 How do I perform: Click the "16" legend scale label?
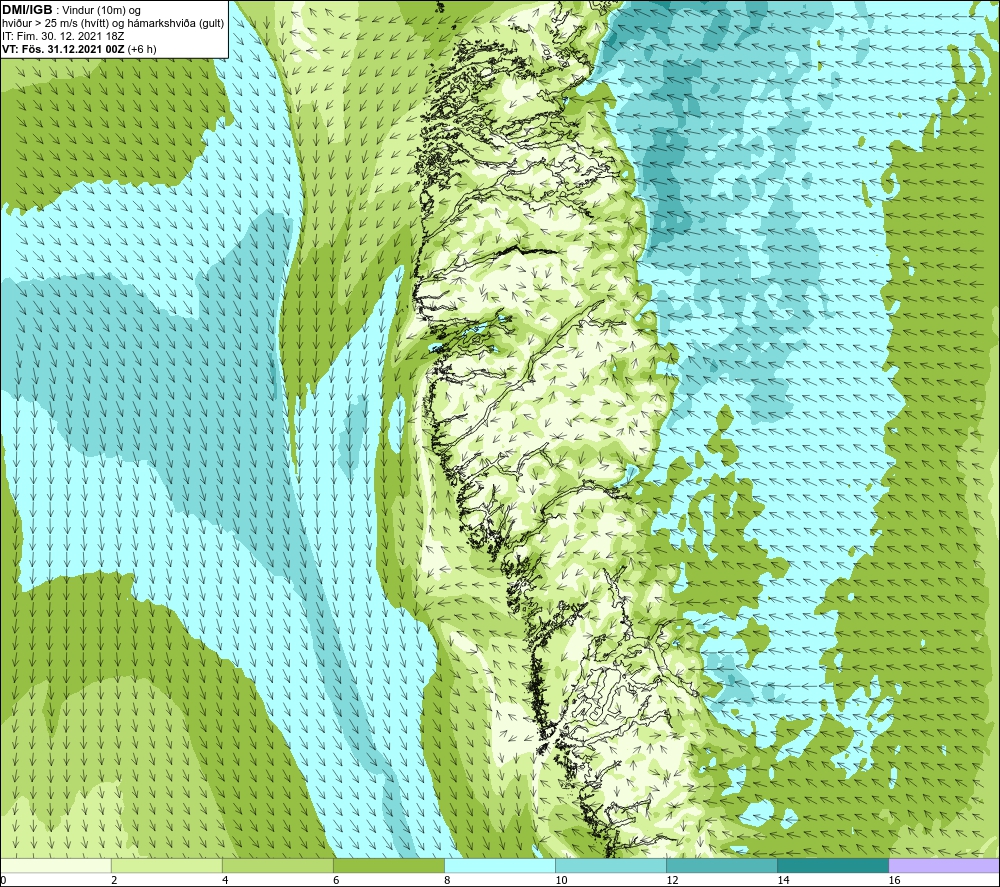point(894,880)
